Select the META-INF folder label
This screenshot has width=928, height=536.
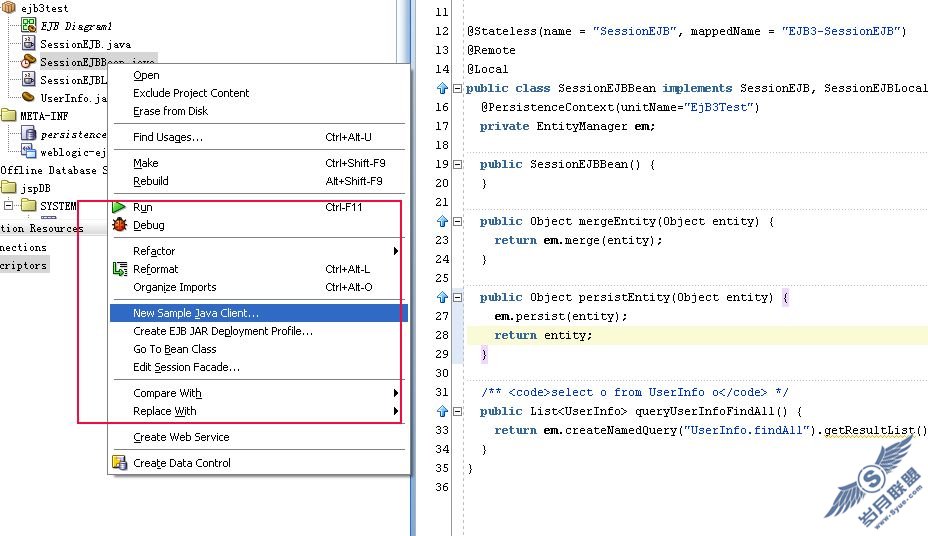pyautogui.click(x=44, y=116)
